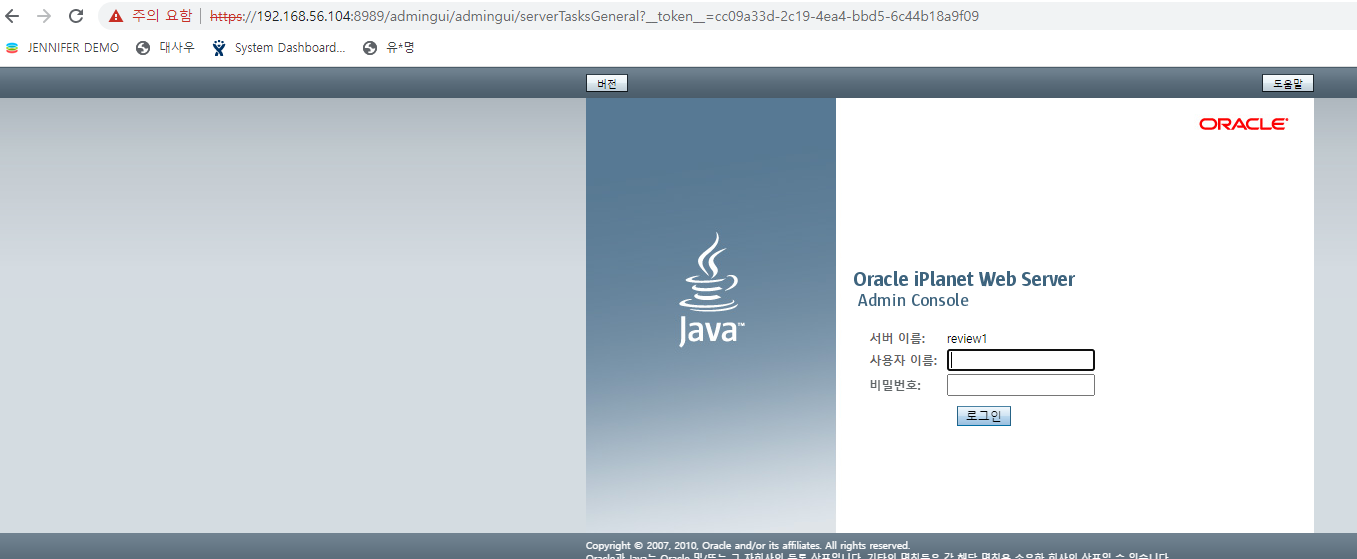Click the 비밀번호 password field
Image resolution: width=1357 pixels, height=559 pixels.
(x=1021, y=385)
